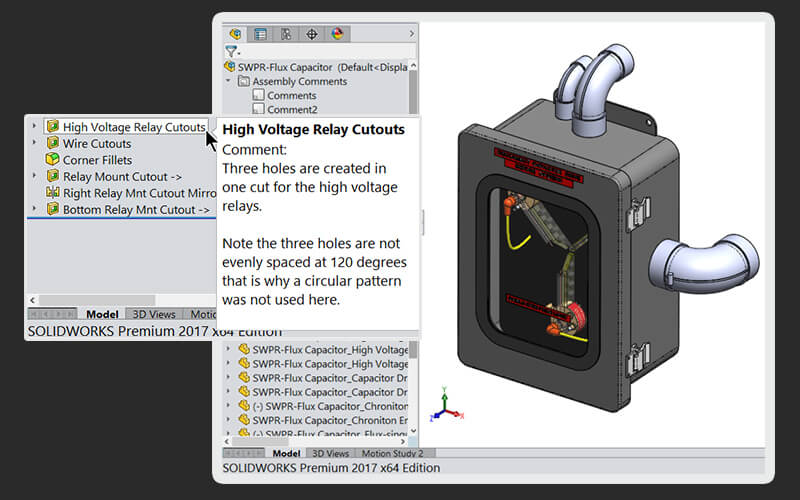Image resolution: width=800 pixels, height=500 pixels.
Task: Open the FeatureManager design tree tab
Action: (x=235, y=33)
